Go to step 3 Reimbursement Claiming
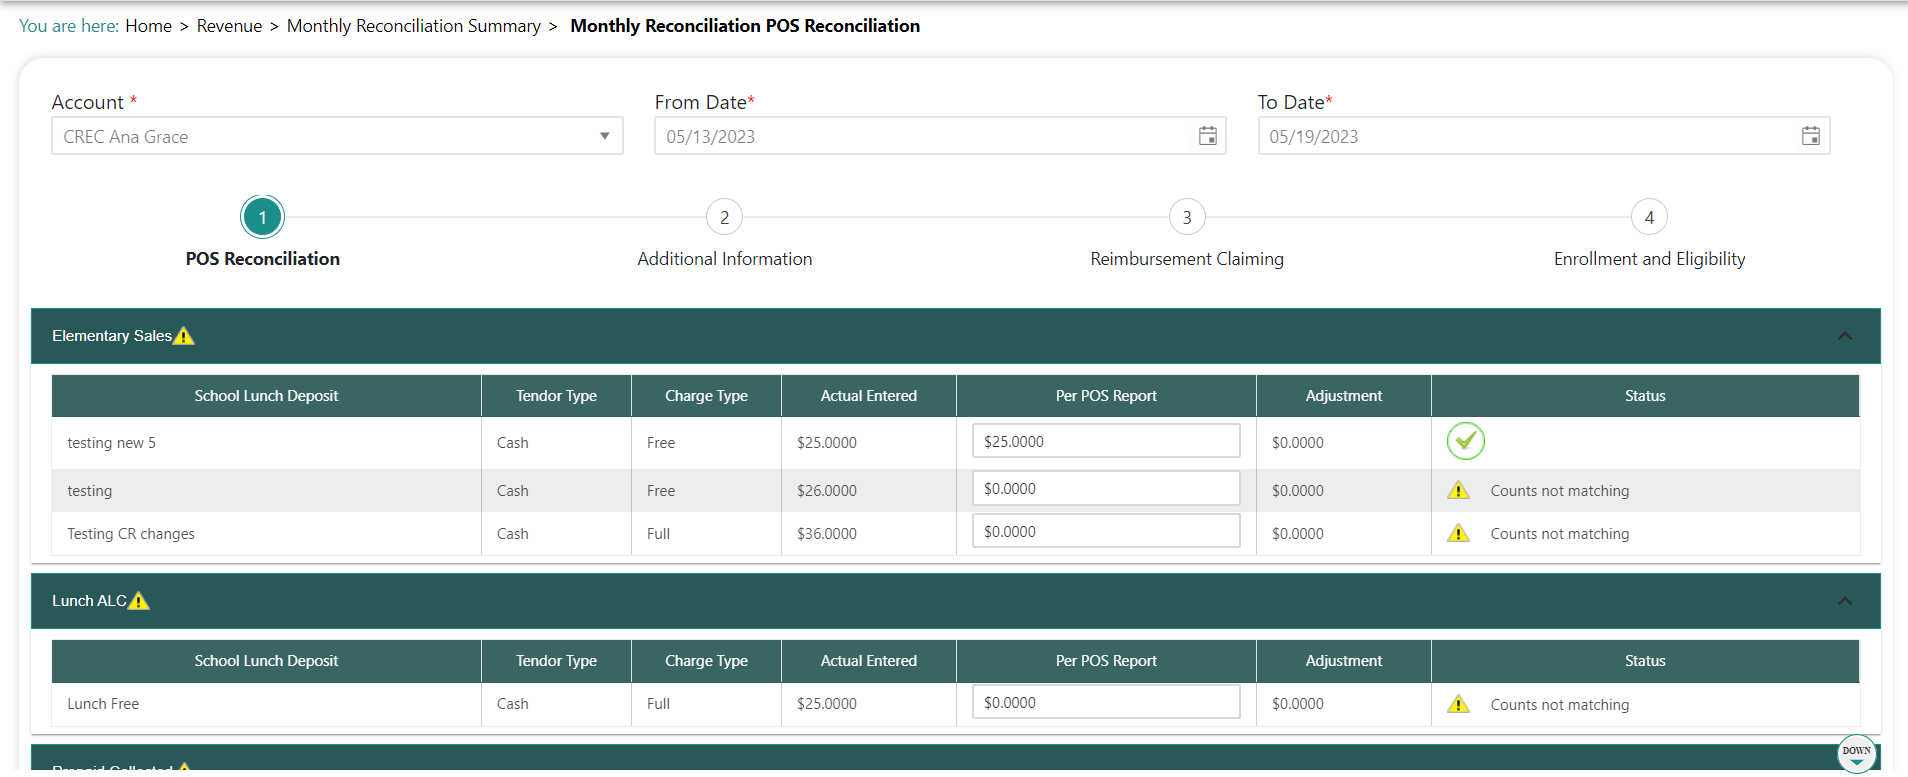Screen dimensions: 1908x777 pyautogui.click(x=1186, y=217)
